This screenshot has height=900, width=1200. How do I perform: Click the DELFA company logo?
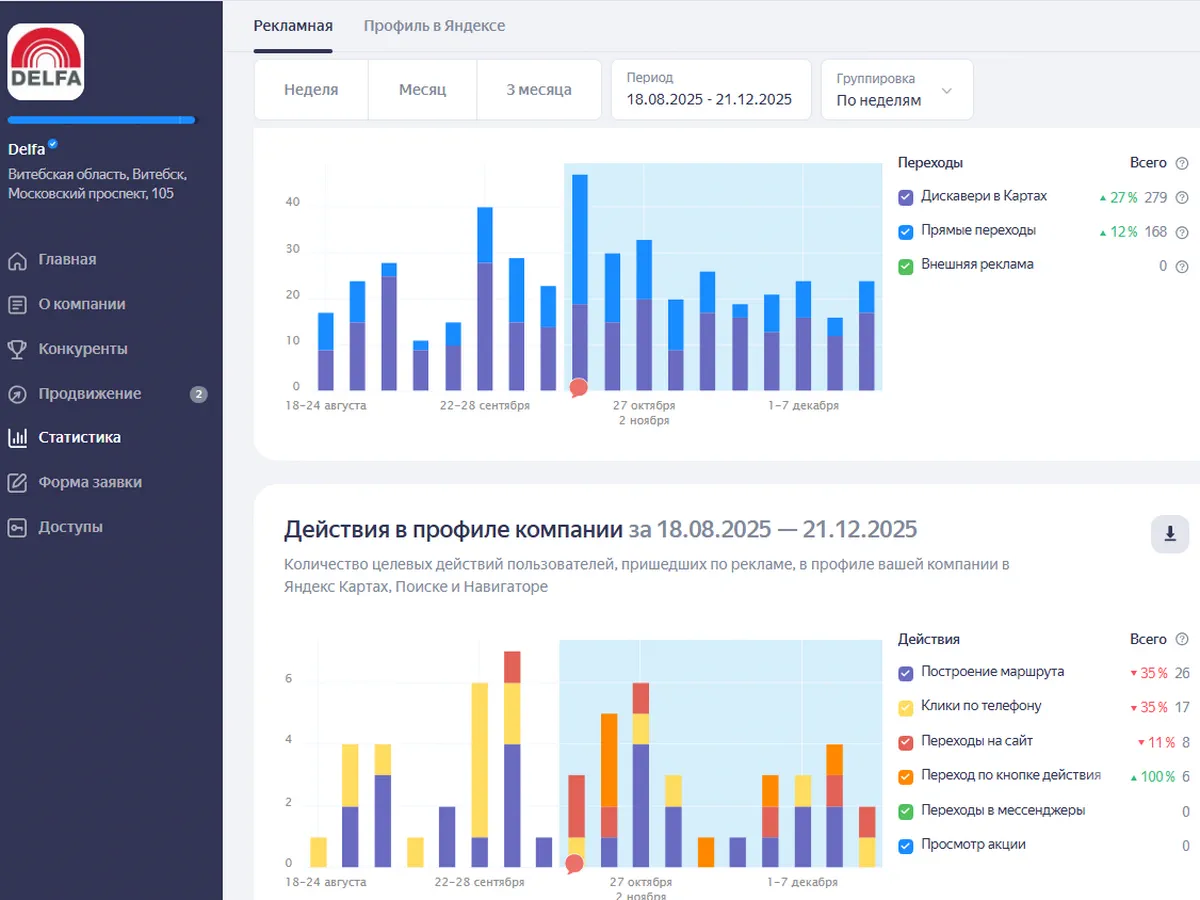(46, 62)
